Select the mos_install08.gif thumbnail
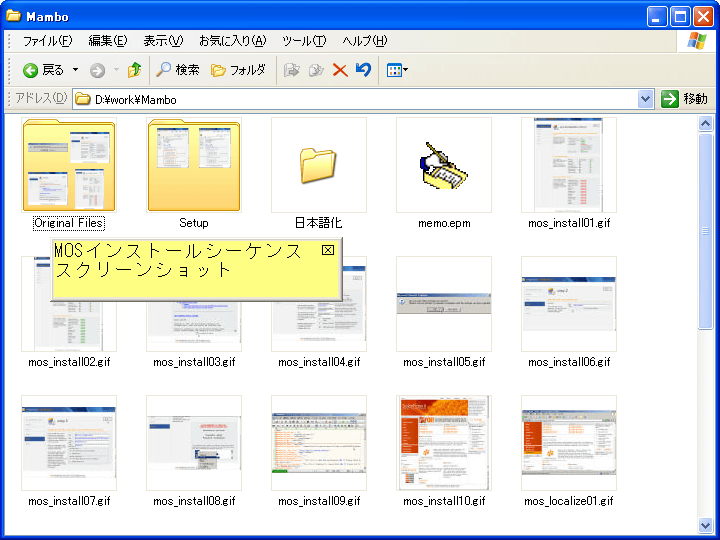Viewport: 720px width, 540px height. pos(194,443)
